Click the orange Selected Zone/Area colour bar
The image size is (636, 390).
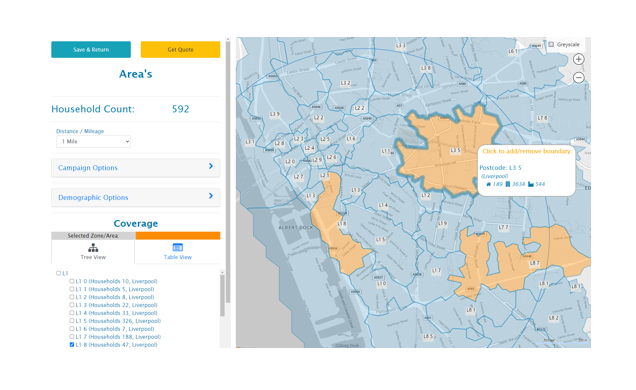(x=178, y=236)
